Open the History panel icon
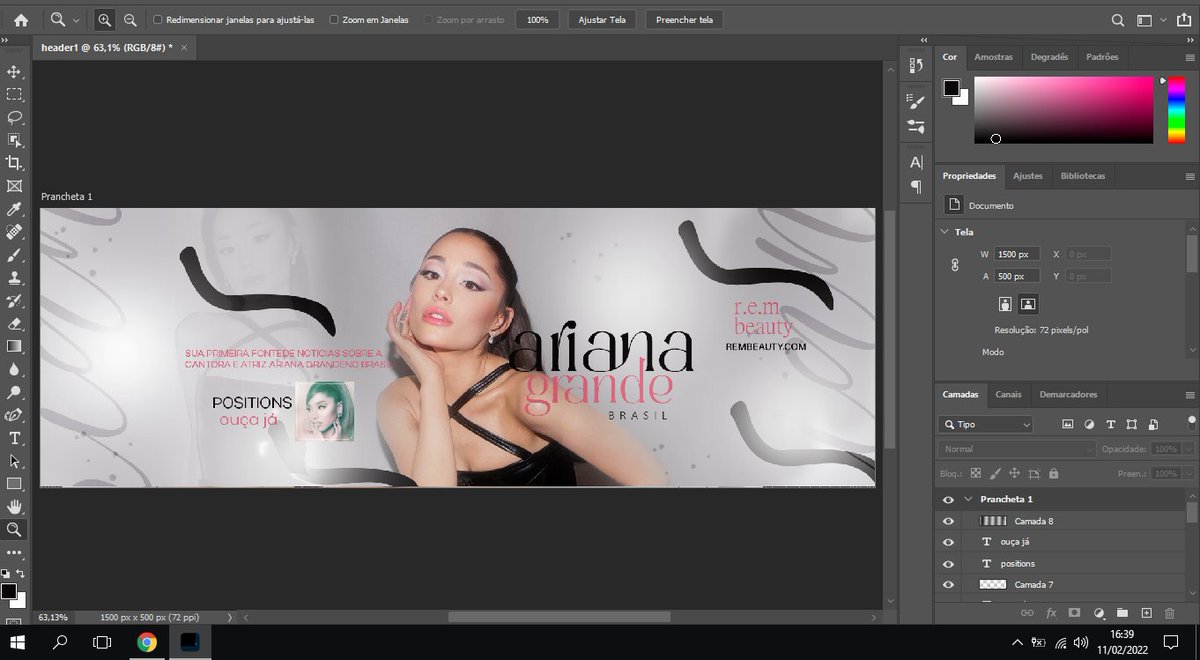Viewport: 1200px width, 660px height. point(916,65)
